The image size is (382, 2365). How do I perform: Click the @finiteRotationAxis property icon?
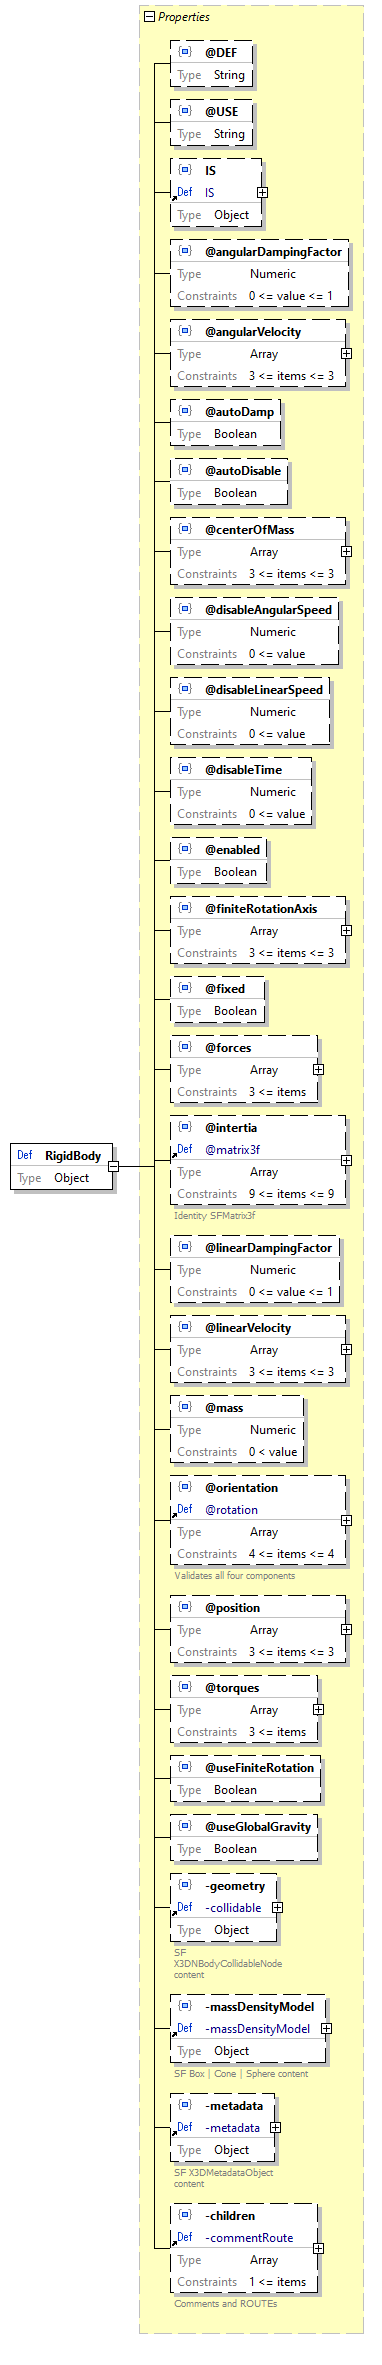point(185,908)
